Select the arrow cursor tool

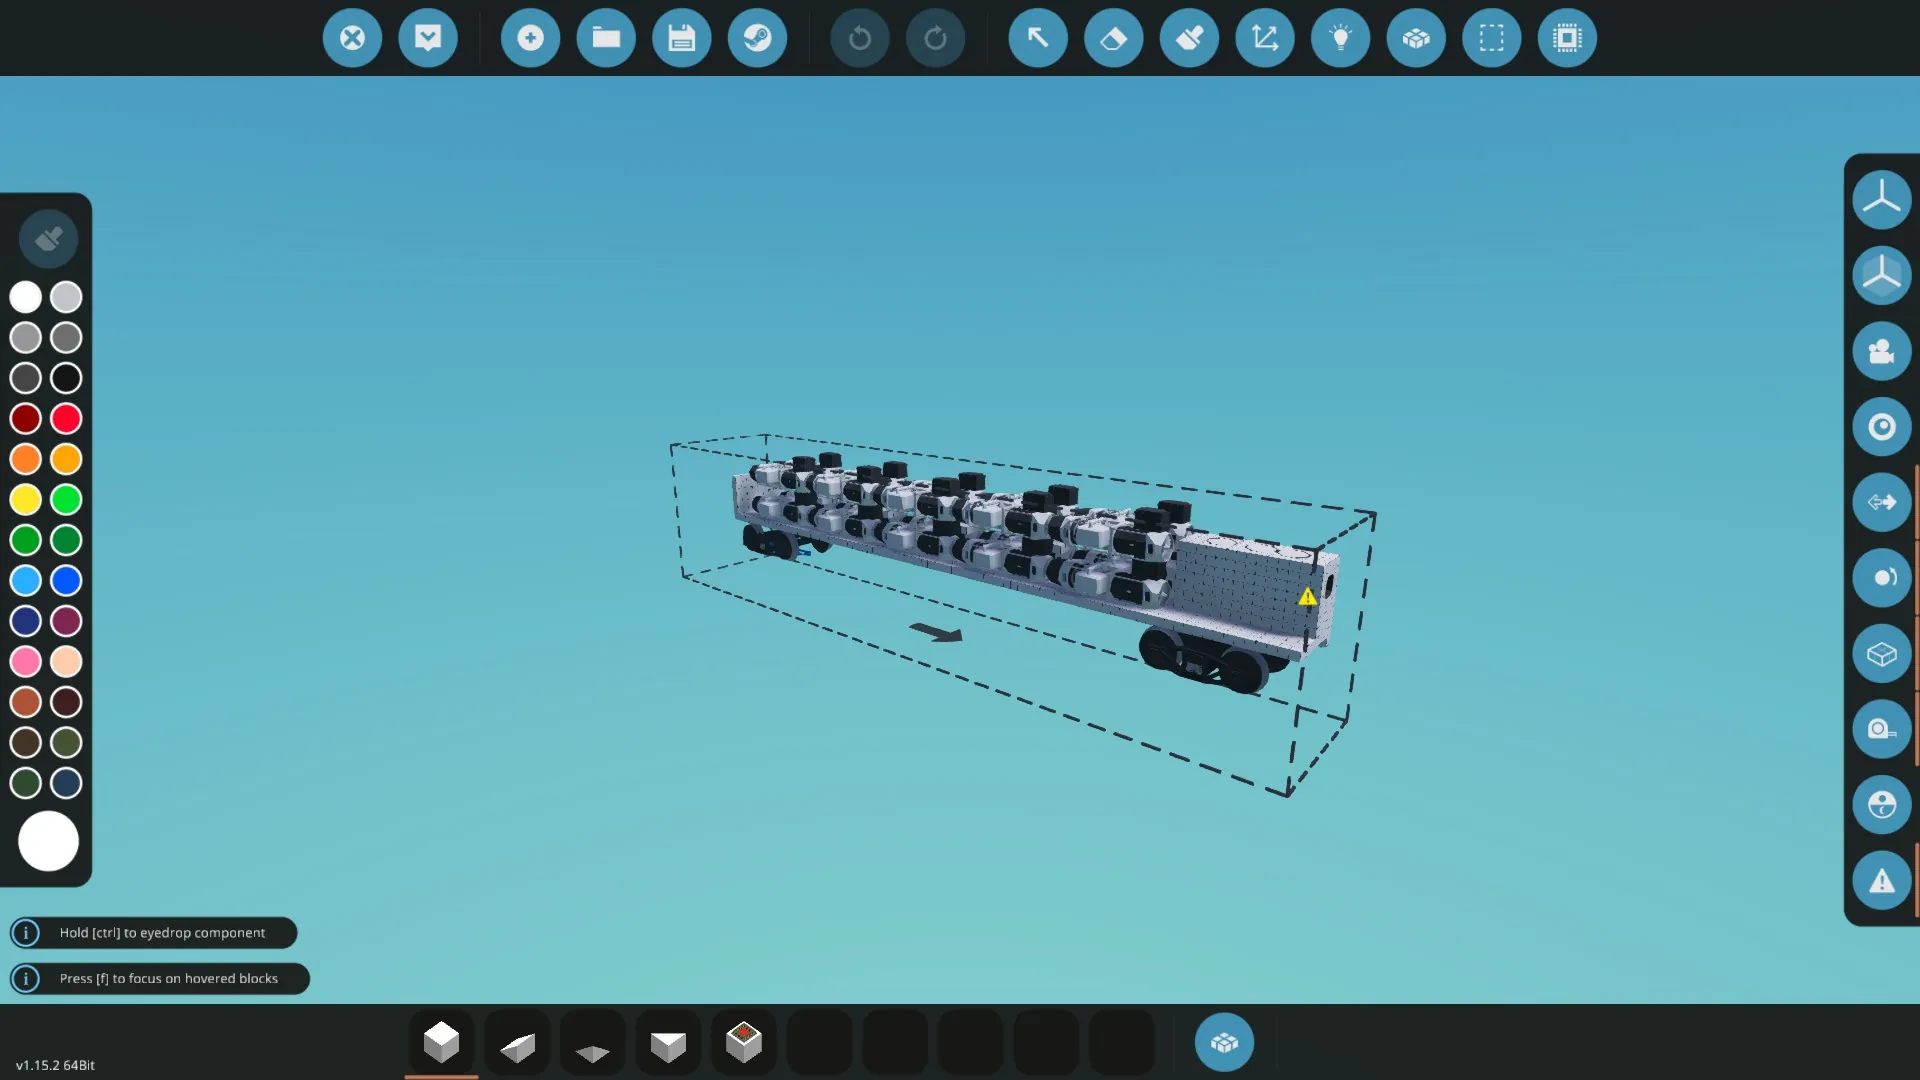pyautogui.click(x=1037, y=38)
